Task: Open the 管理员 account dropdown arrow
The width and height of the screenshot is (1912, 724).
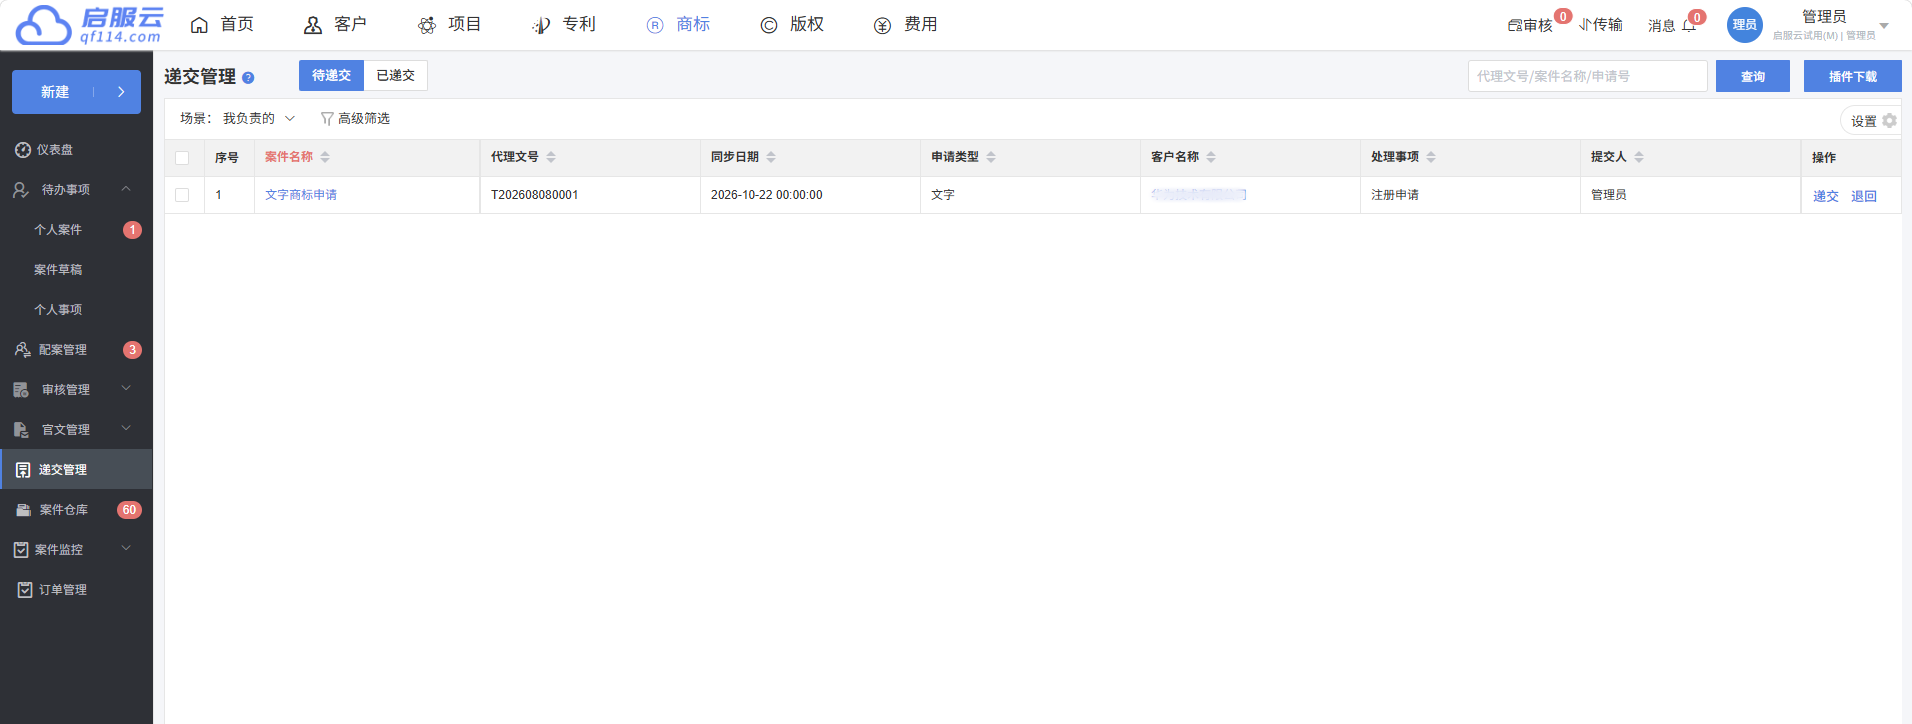Action: click(1884, 26)
